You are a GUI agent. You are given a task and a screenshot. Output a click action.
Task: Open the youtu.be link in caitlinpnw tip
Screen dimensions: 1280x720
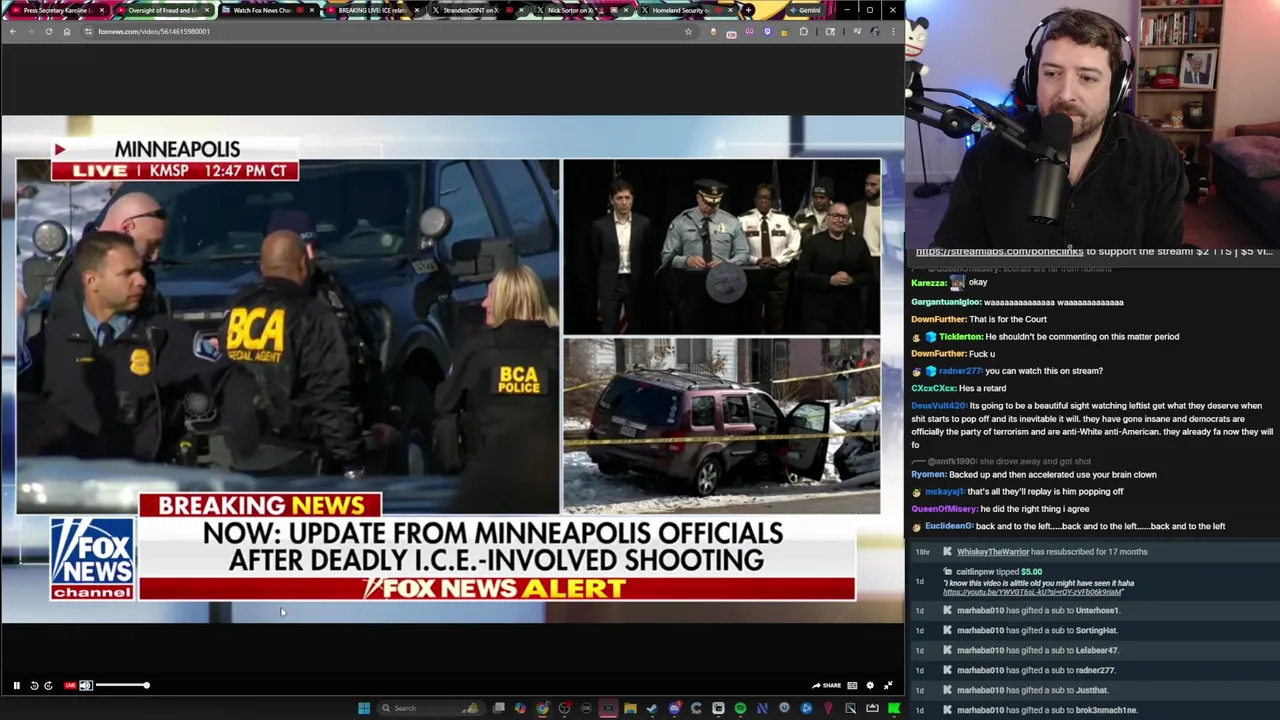[x=1033, y=592]
